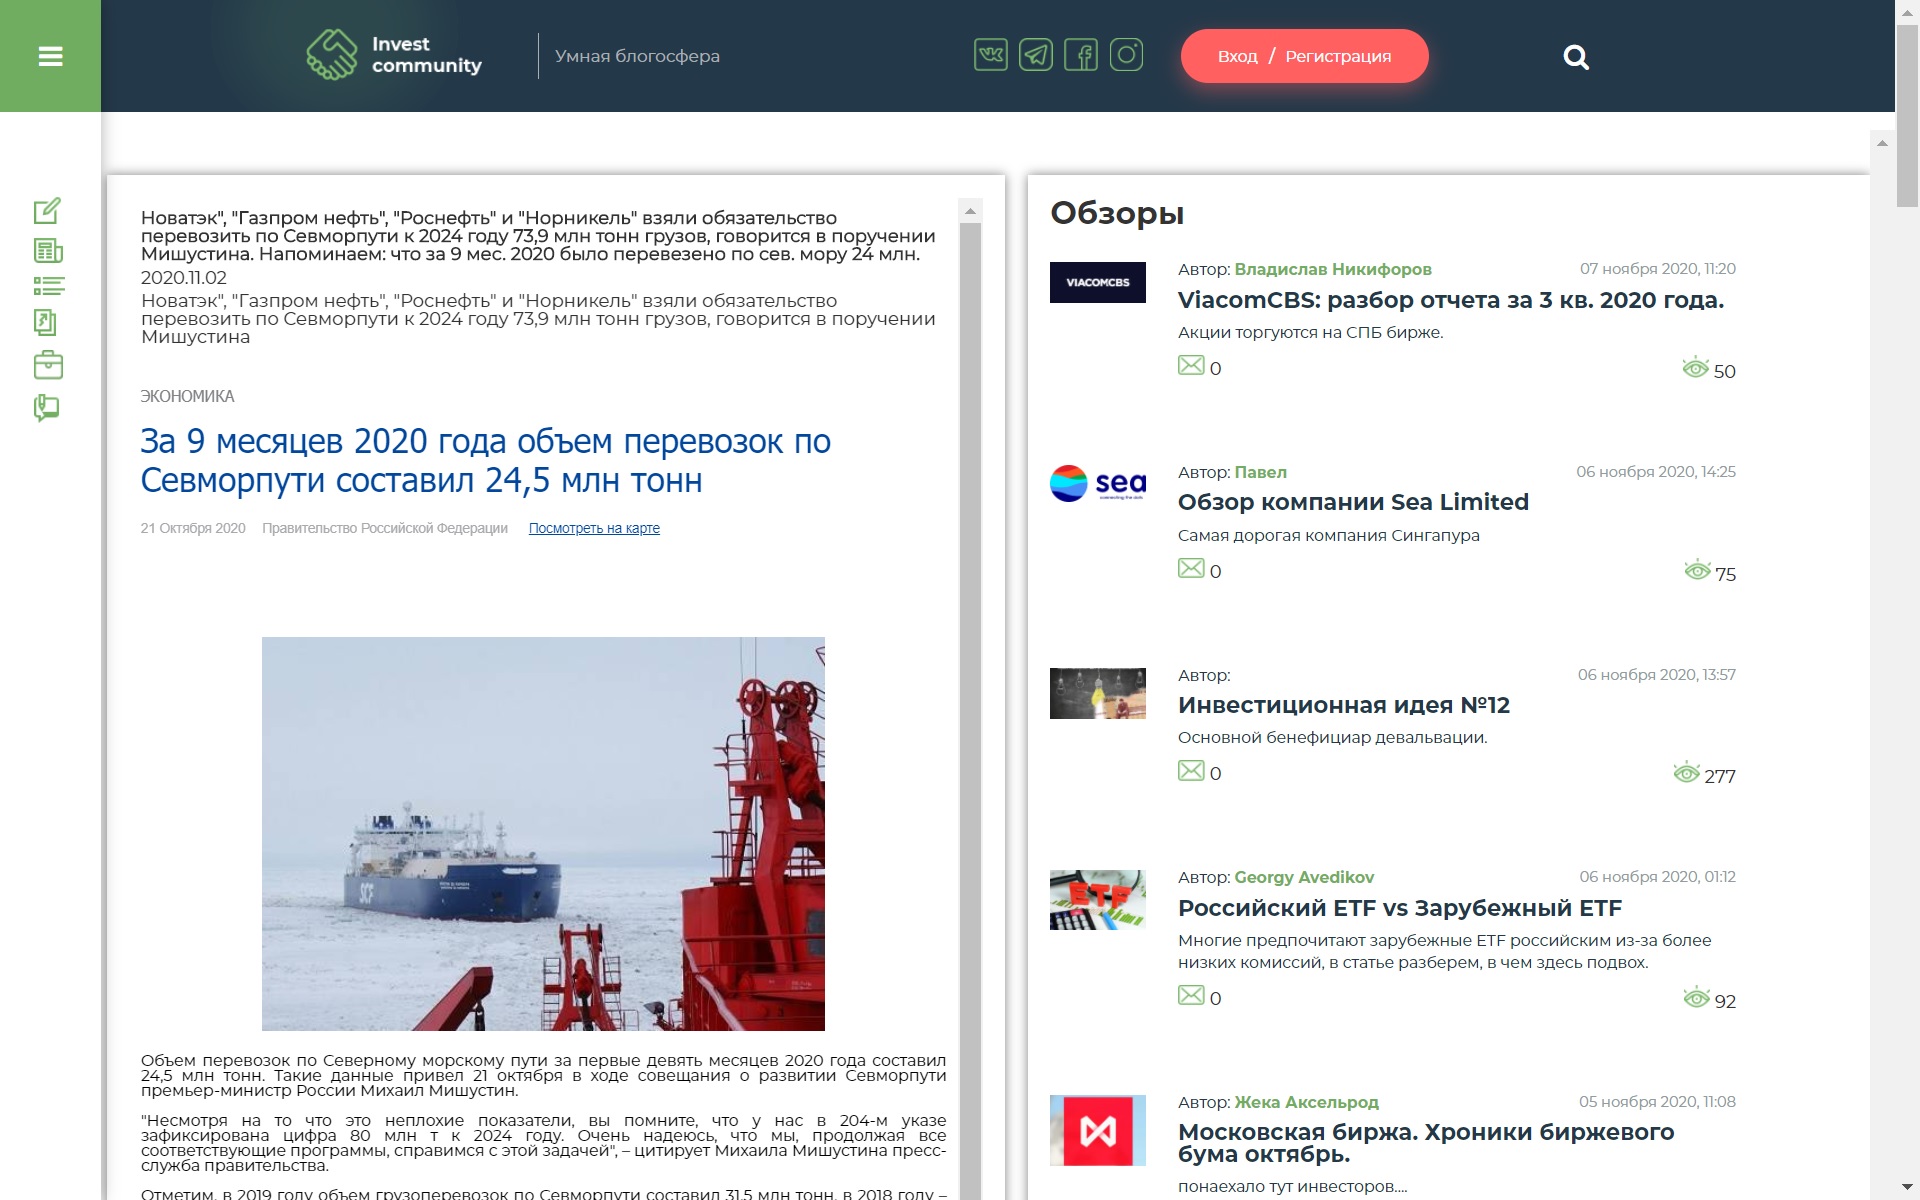Click page scrollbar up arrow beside Обзоры
This screenshot has width=1920, height=1200.
1882,143
